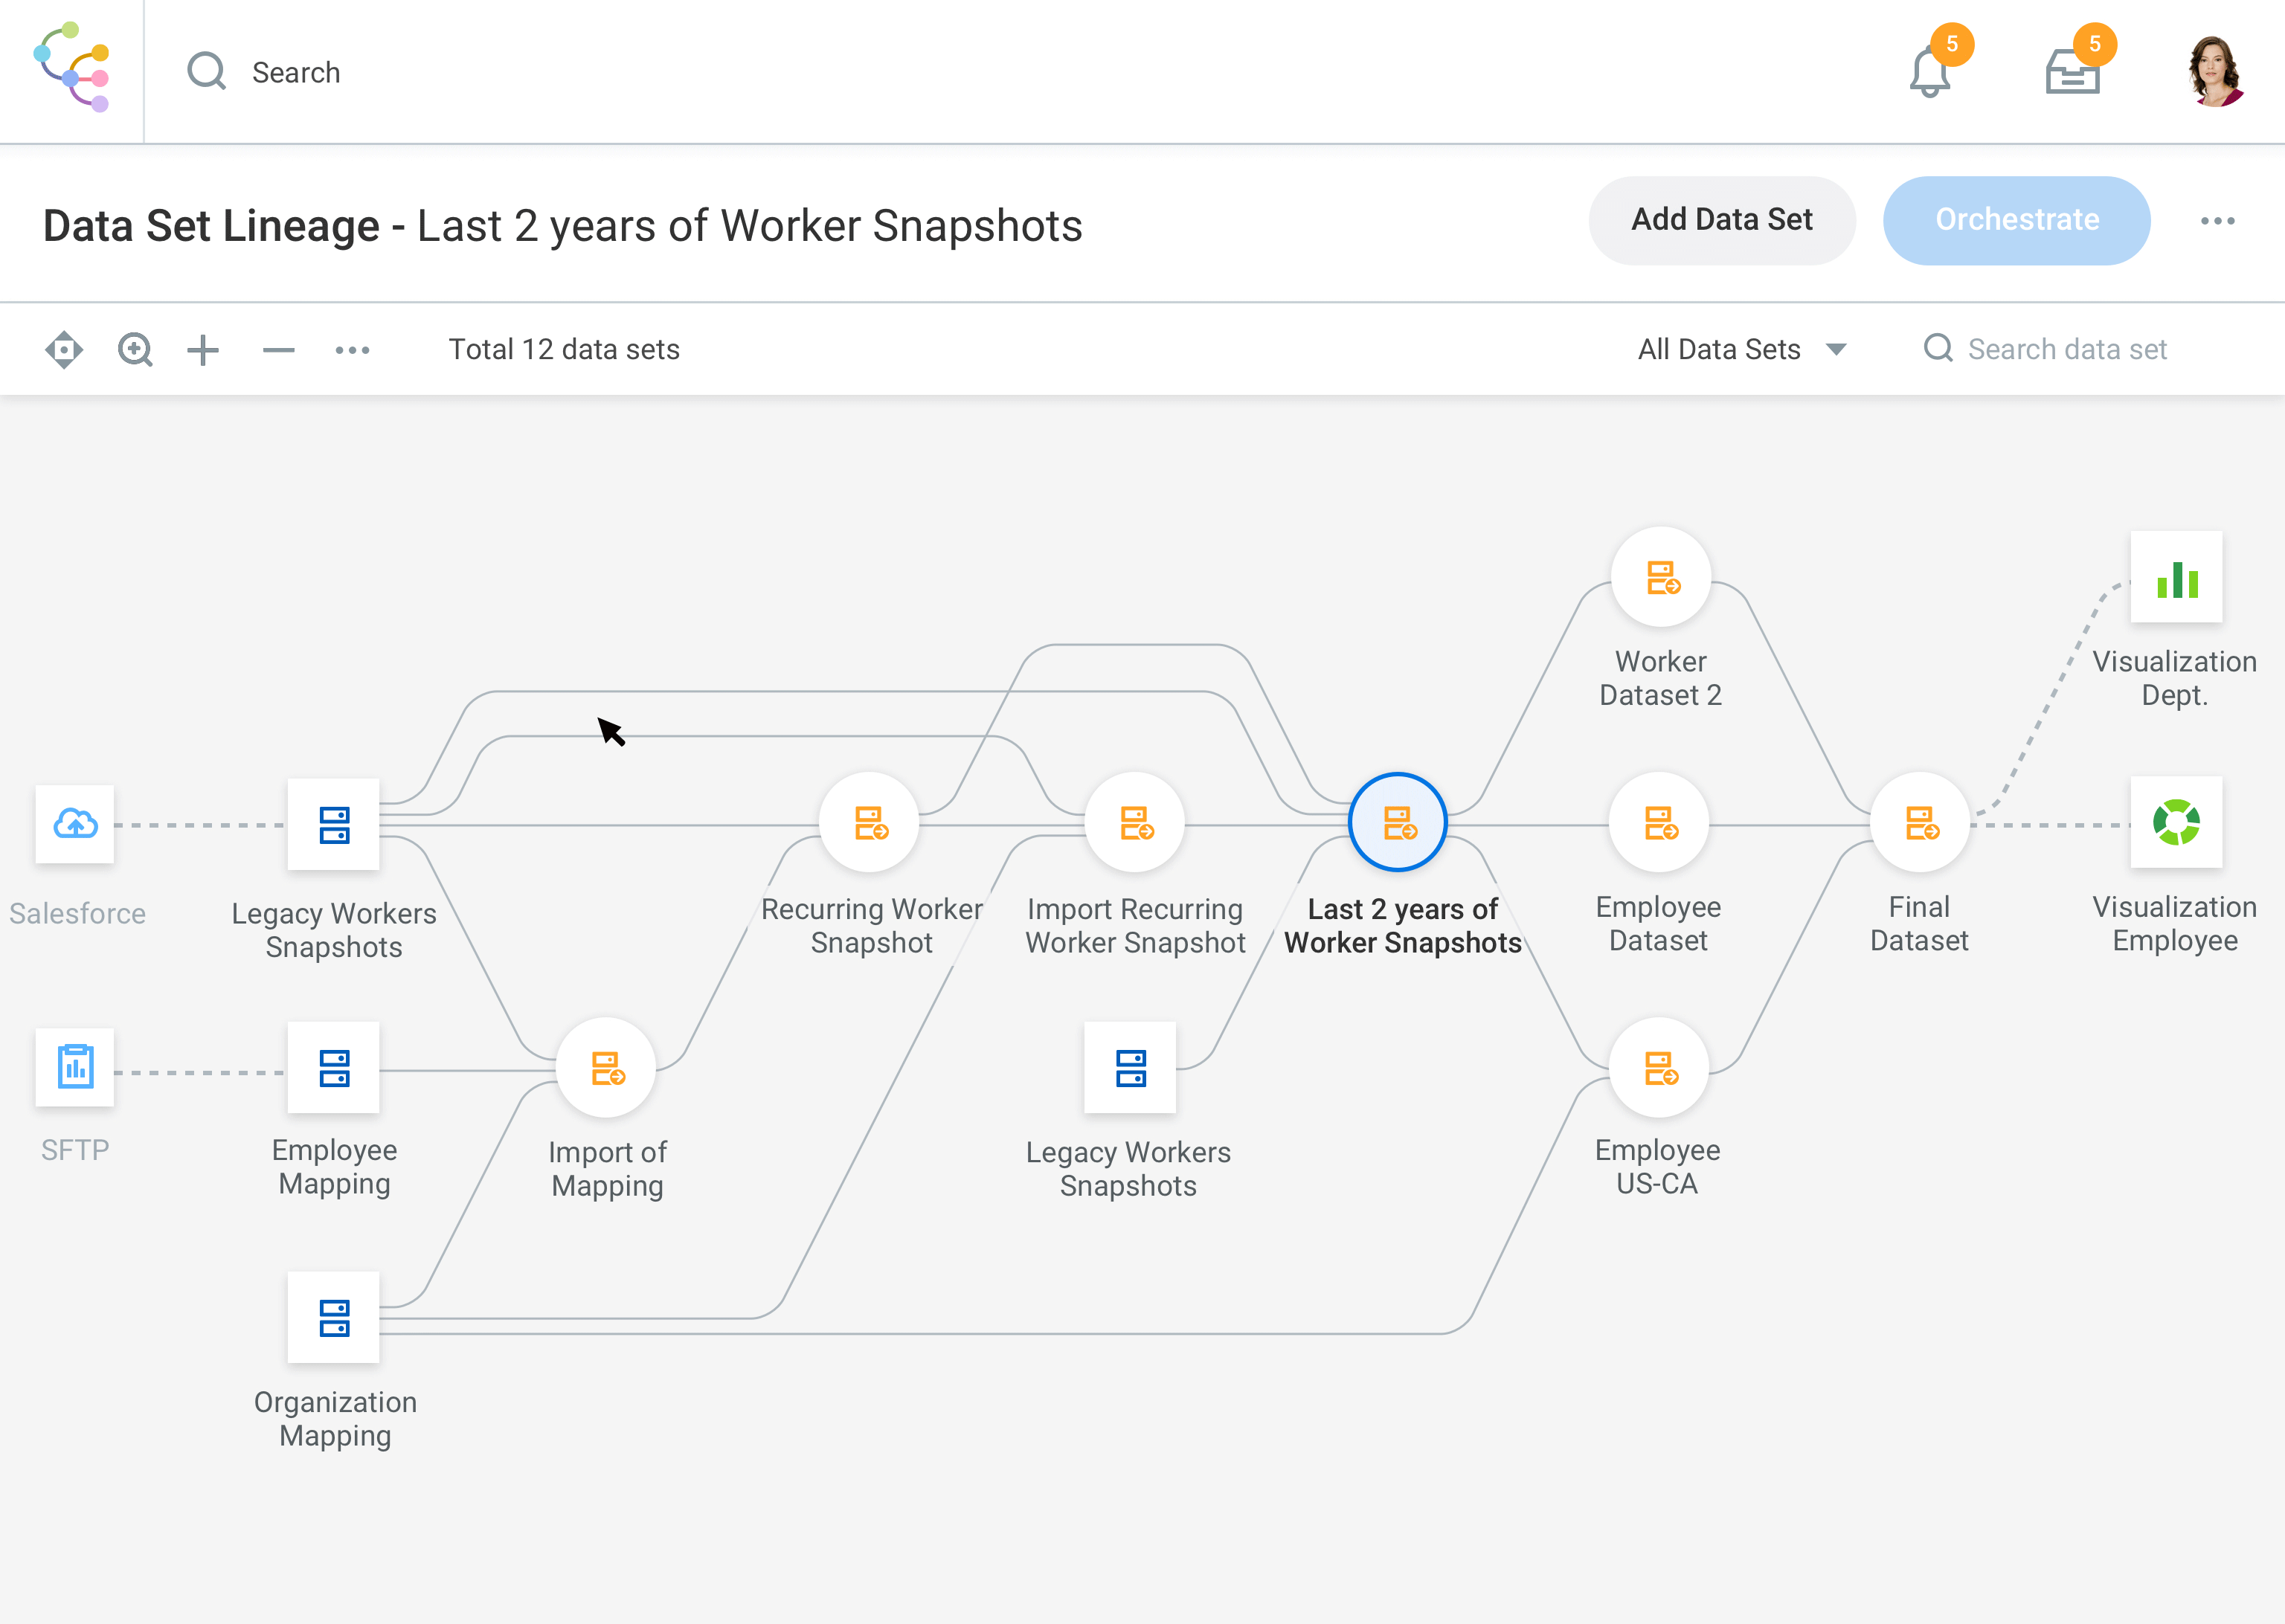
Task: Select the Worker Dataset 2 node
Action: tap(1661, 577)
